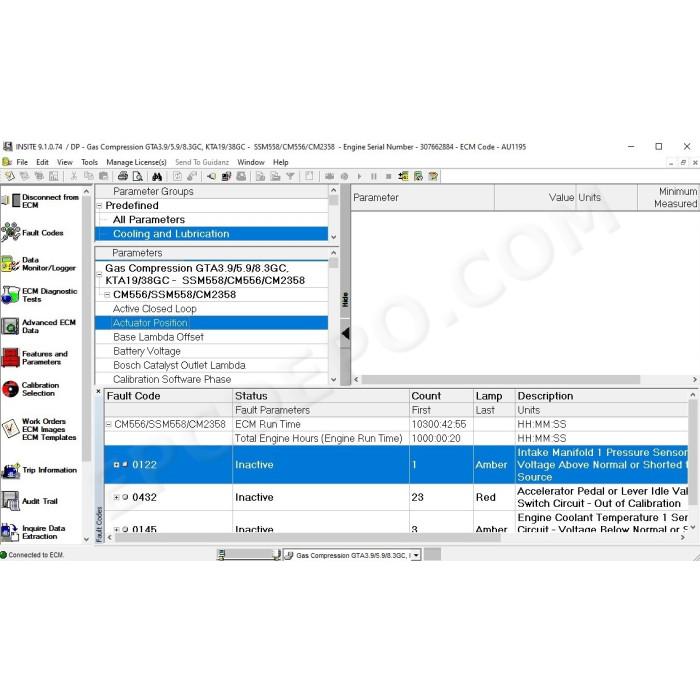Select Cooling and Lubrication group
Screen dimensions: 700x700
click(x=212, y=234)
